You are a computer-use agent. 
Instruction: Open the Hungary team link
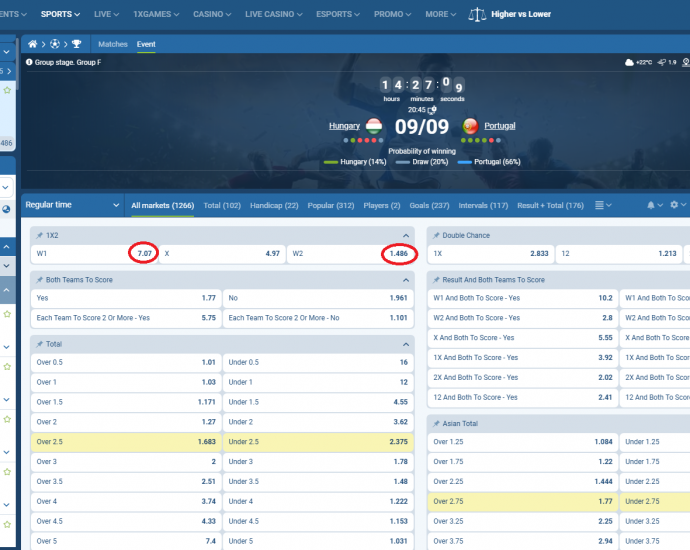pos(344,126)
